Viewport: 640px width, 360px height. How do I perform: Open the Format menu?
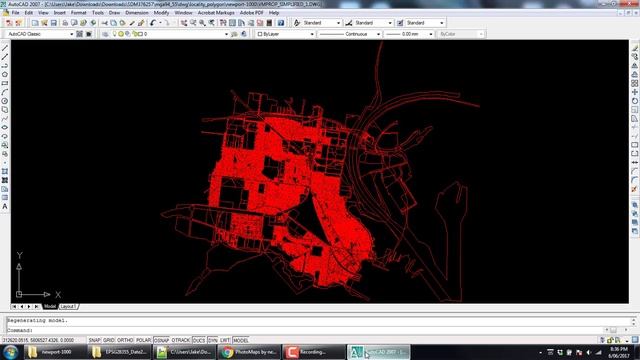[78, 13]
